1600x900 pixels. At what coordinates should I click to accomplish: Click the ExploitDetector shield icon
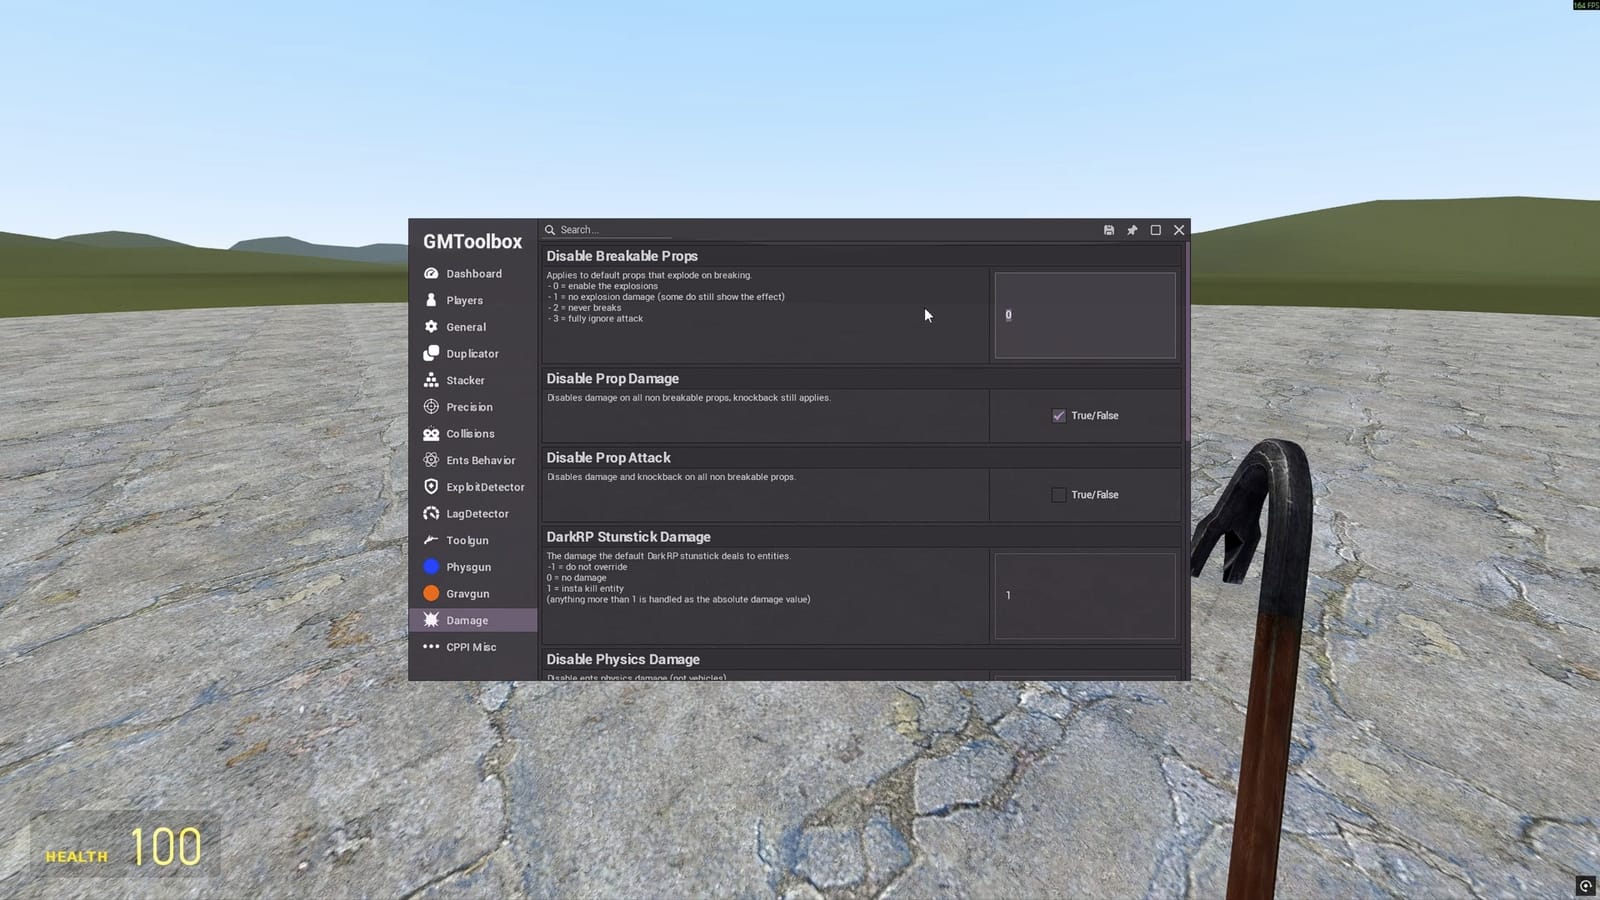(x=431, y=487)
